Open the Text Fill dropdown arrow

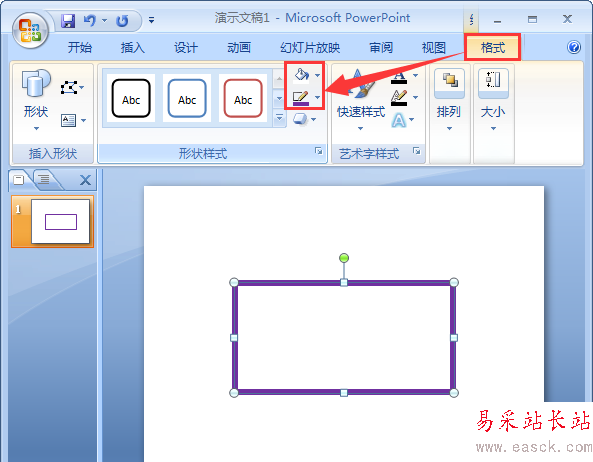[x=415, y=76]
